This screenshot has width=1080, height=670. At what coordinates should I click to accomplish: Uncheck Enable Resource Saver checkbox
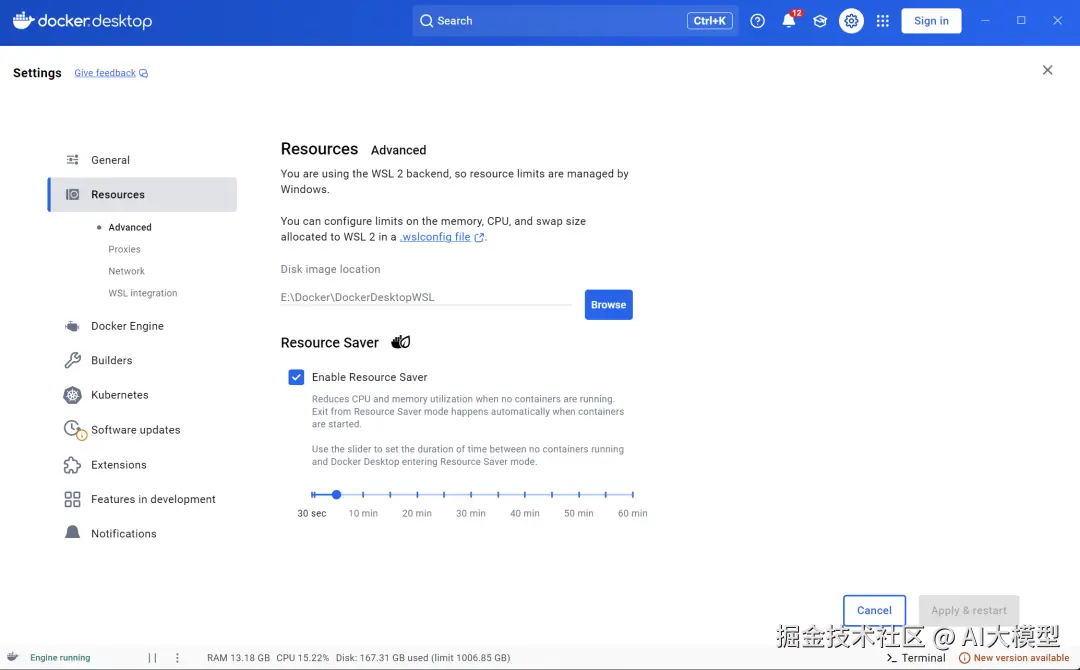click(x=296, y=377)
